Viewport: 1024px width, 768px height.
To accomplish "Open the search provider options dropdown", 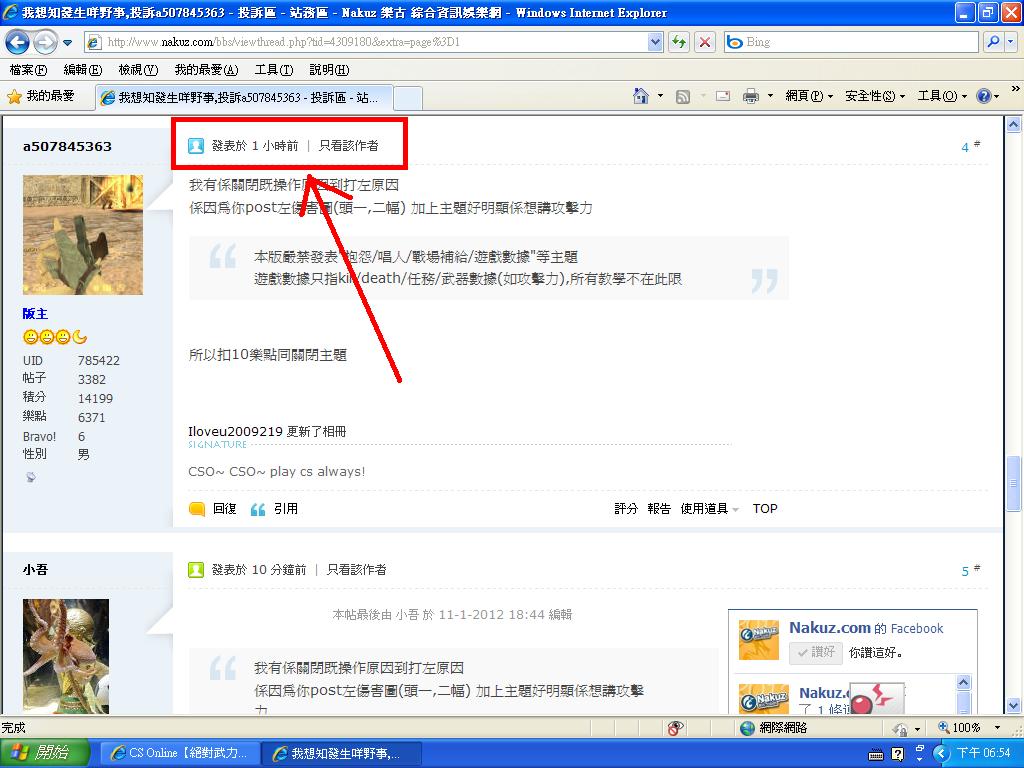I will [1010, 42].
